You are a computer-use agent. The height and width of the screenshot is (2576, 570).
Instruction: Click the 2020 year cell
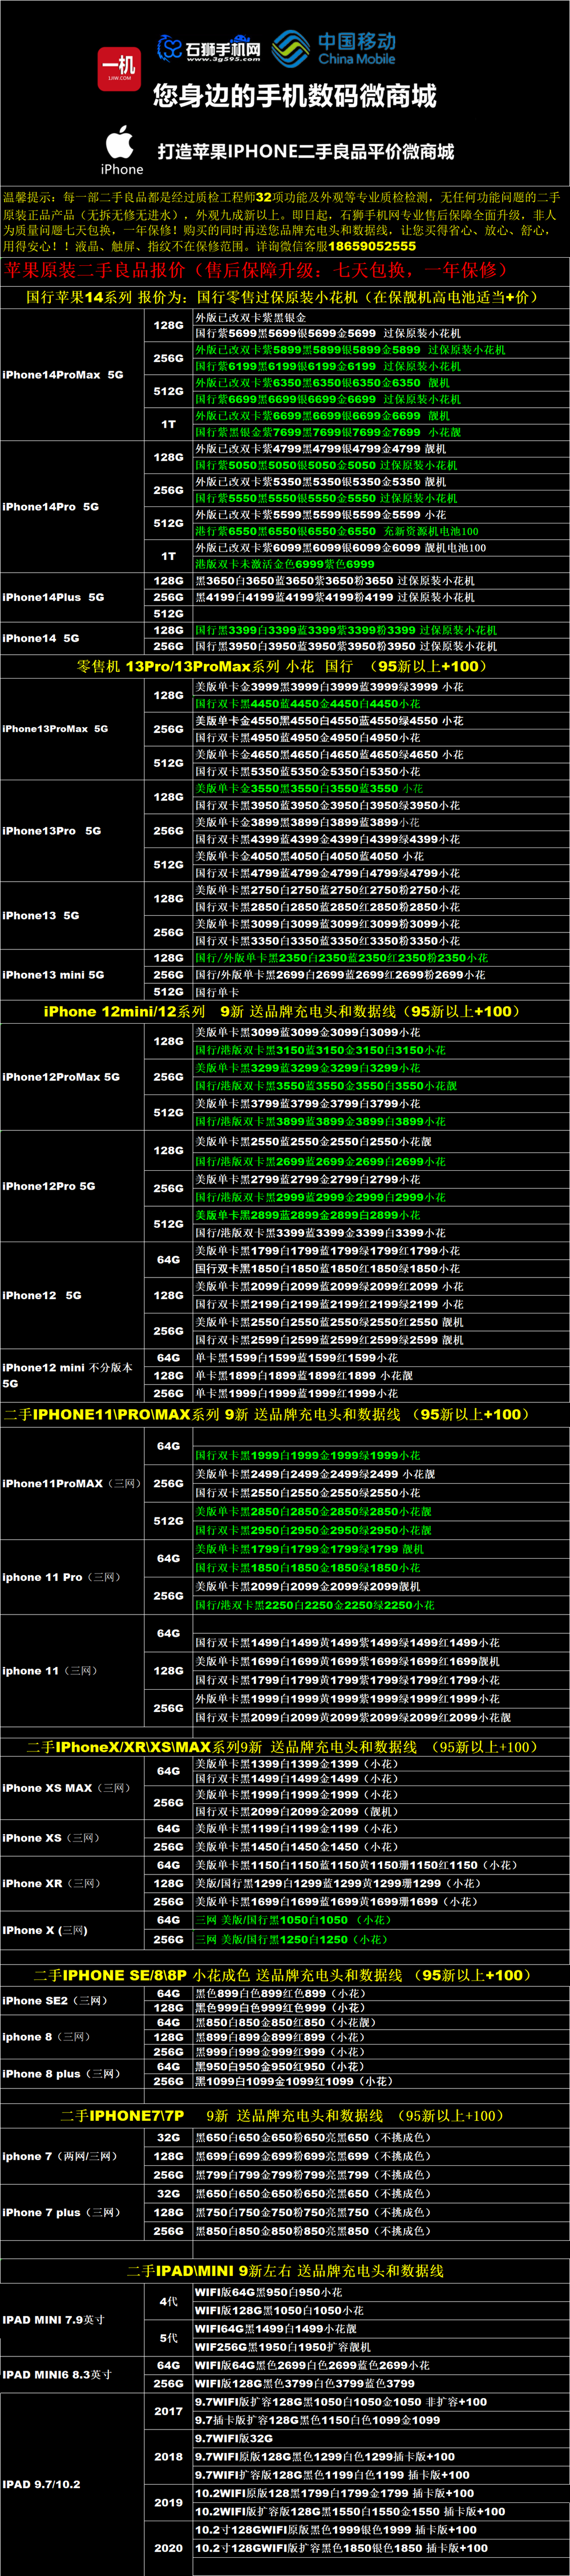(x=168, y=2548)
